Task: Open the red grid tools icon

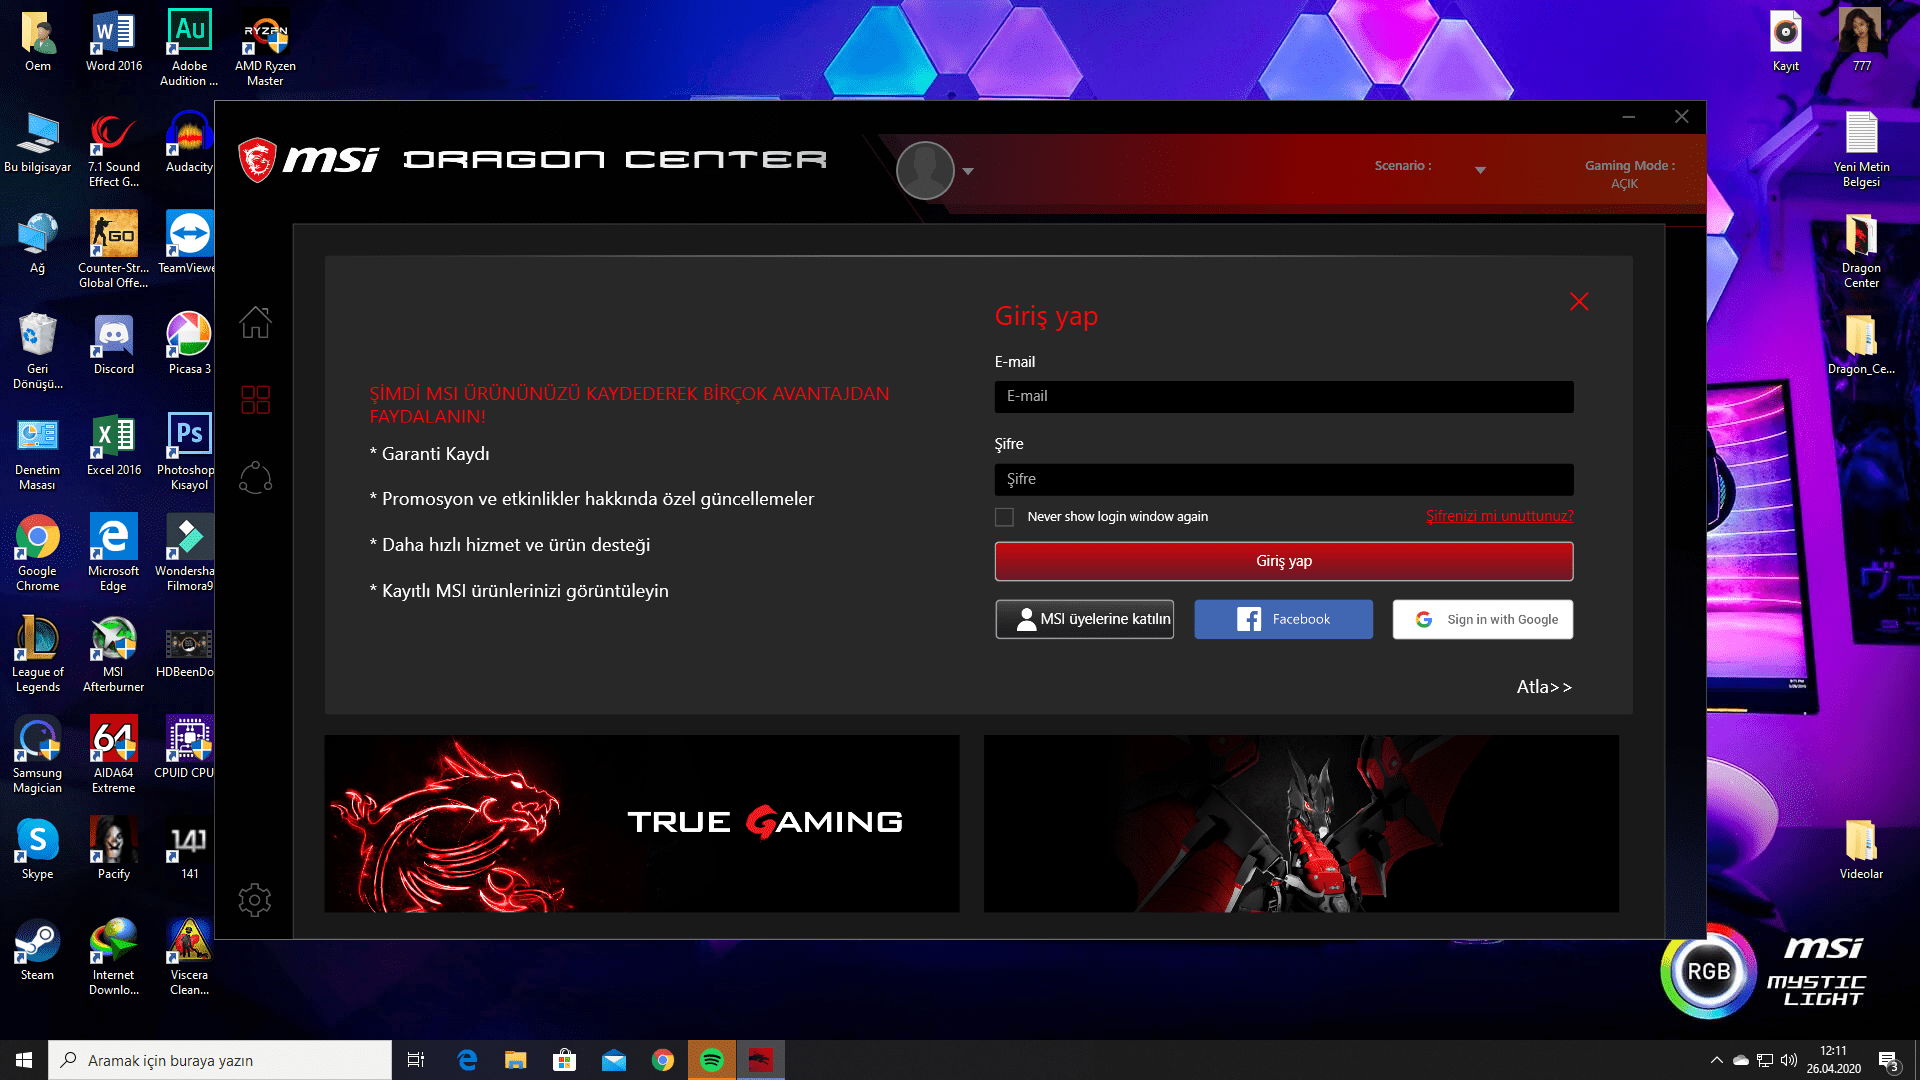Action: [255, 400]
